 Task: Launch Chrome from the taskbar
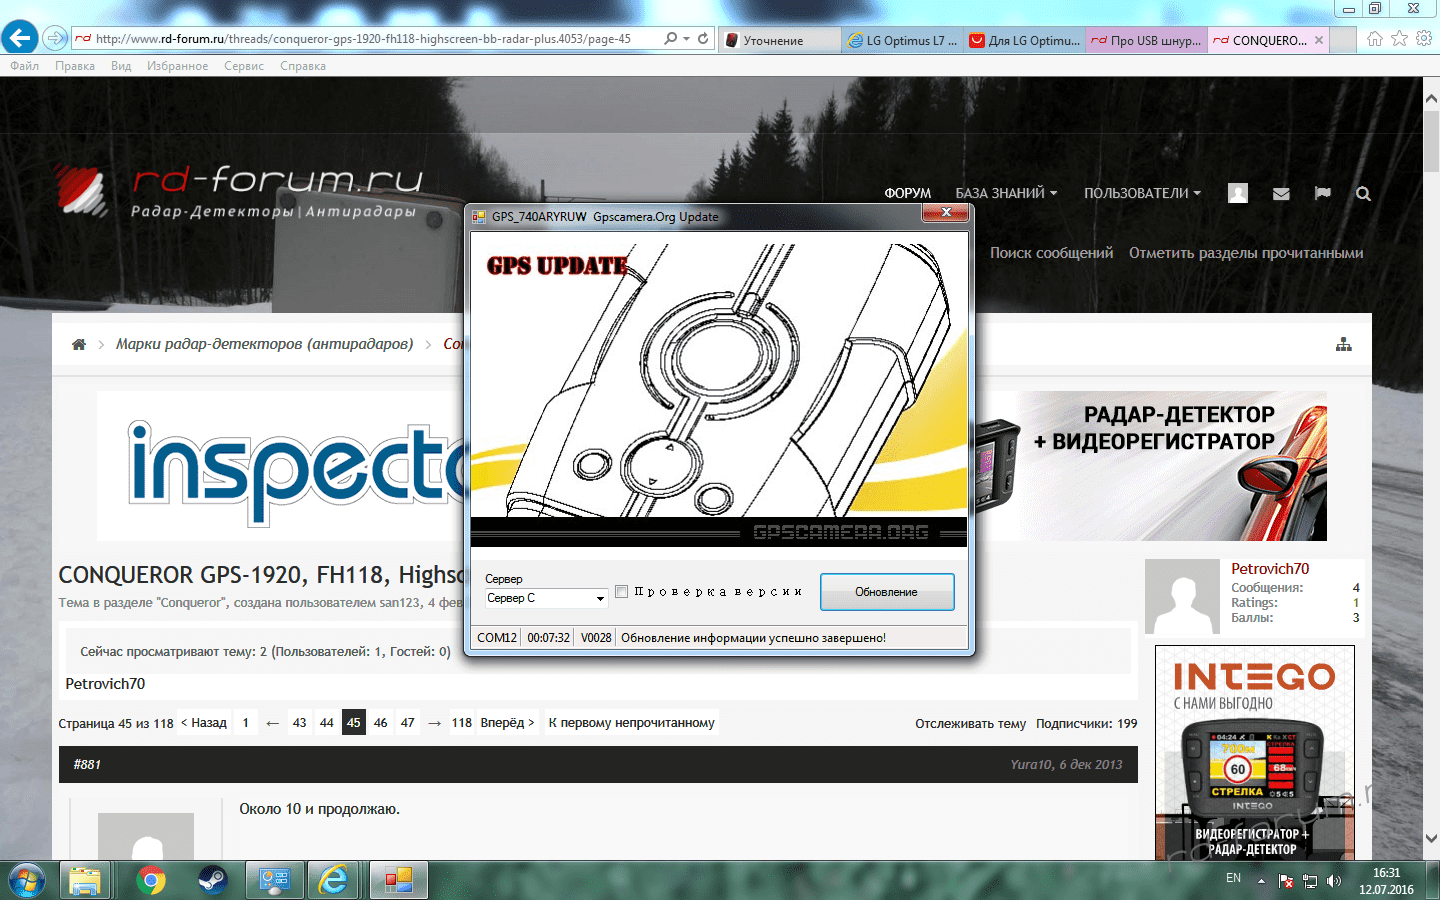click(x=151, y=880)
